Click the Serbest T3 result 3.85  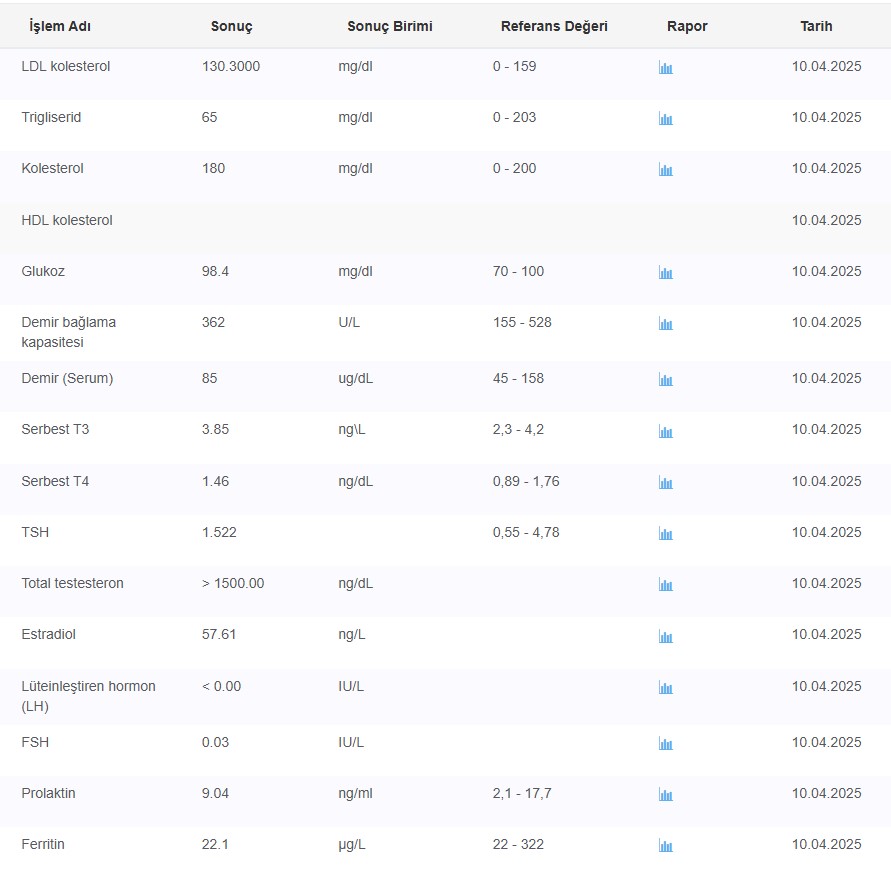point(215,429)
